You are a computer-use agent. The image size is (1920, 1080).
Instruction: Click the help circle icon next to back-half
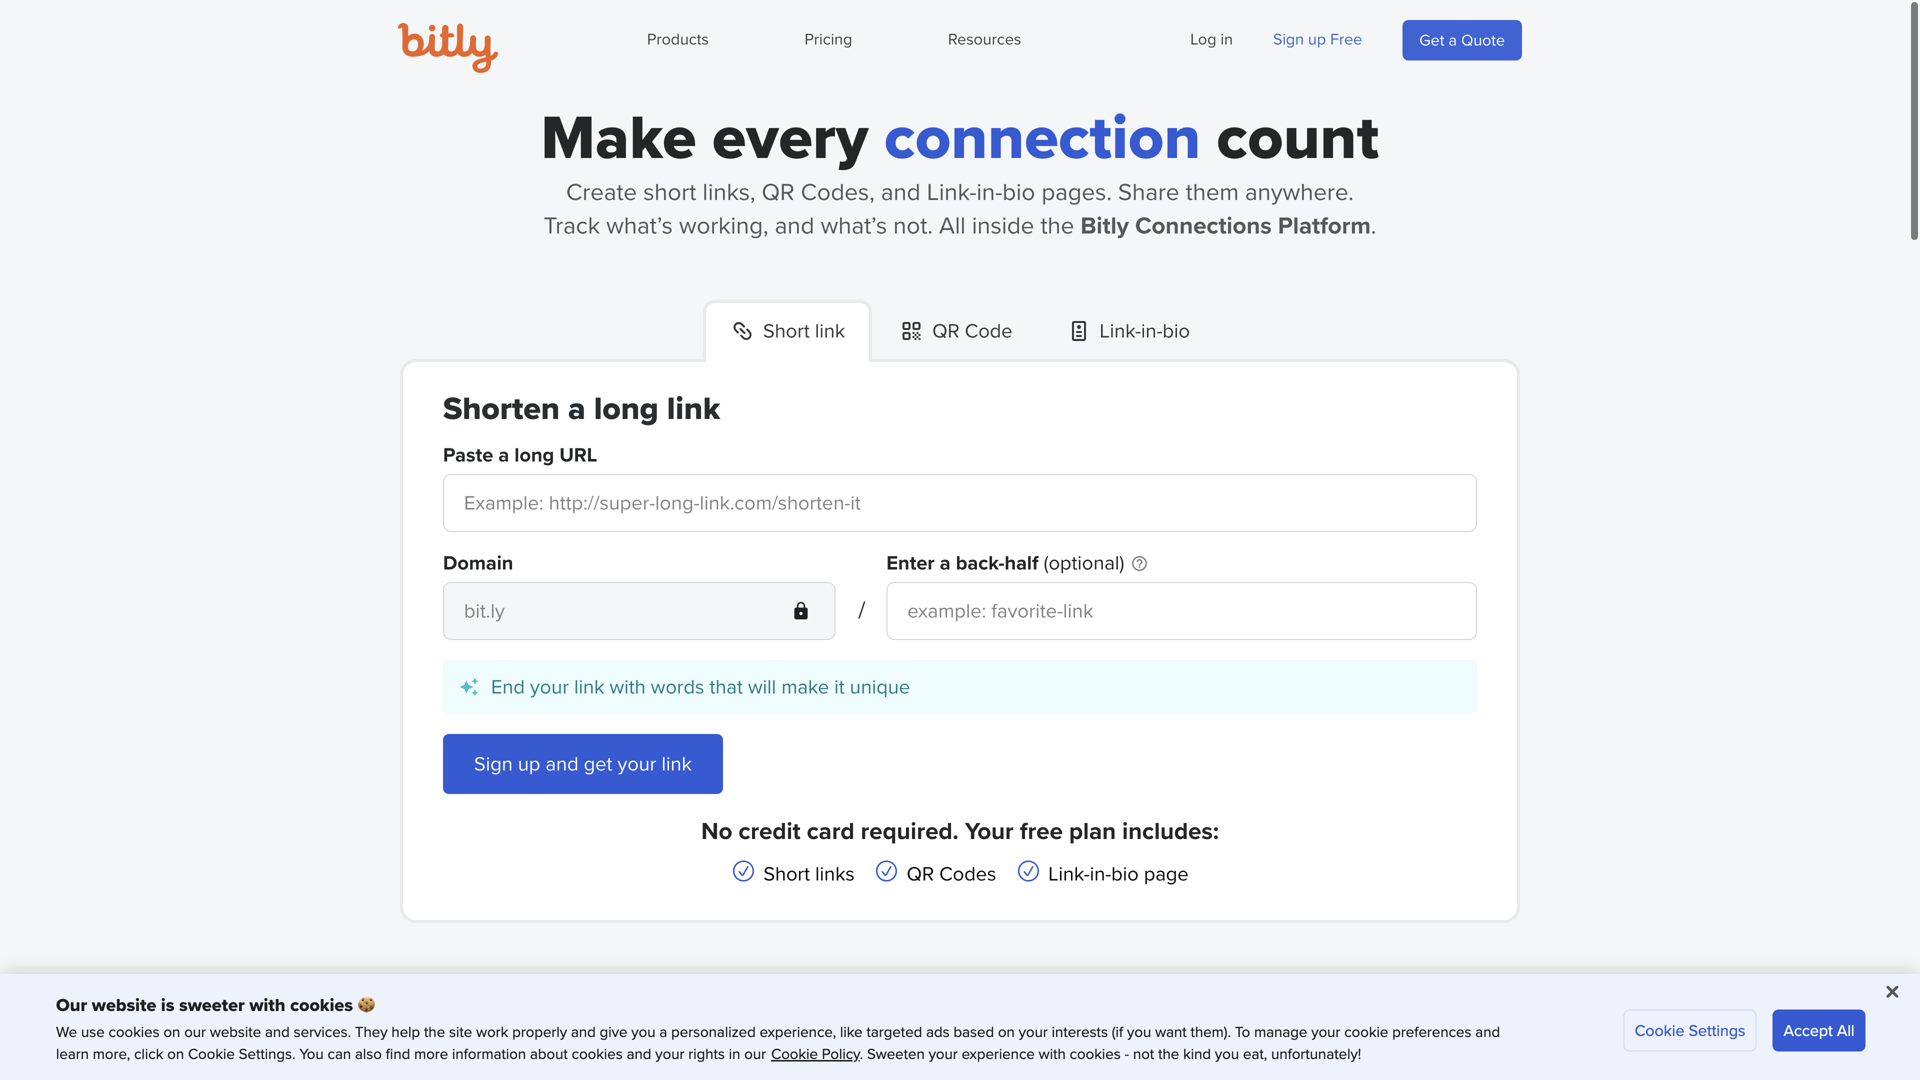[1138, 563]
